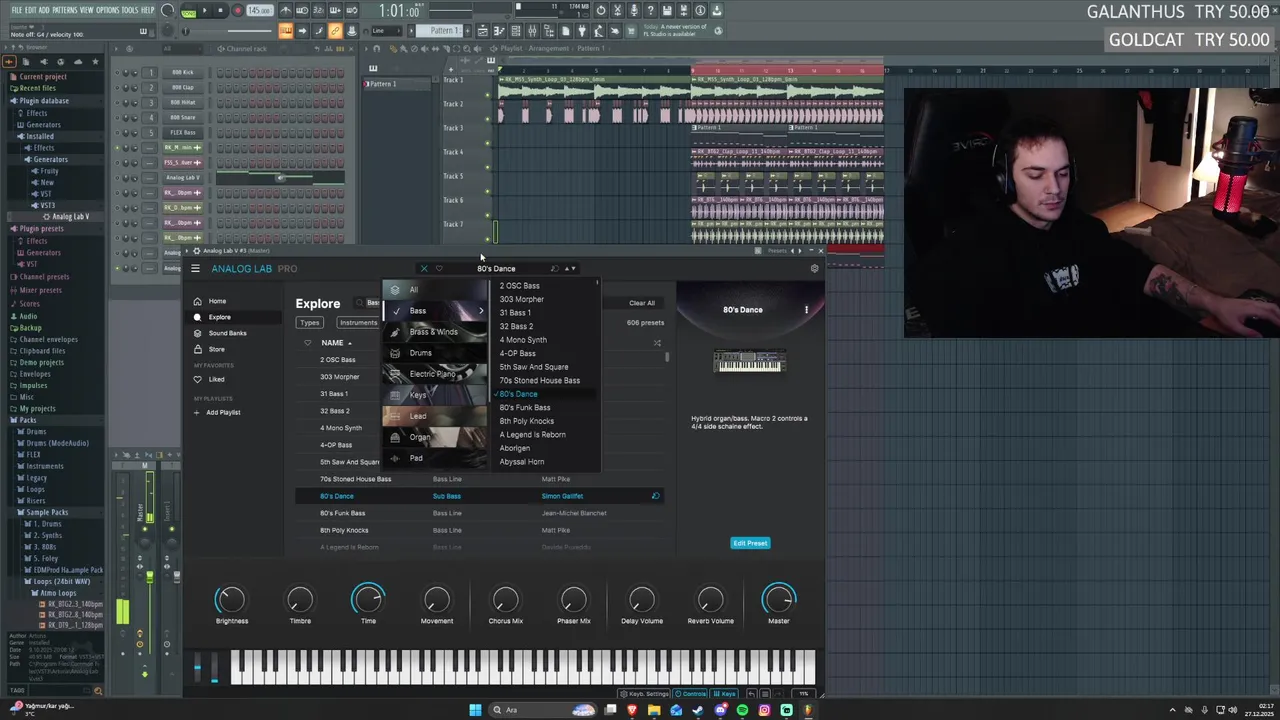
Task: Click the Edit Preset button
Action: (750, 543)
